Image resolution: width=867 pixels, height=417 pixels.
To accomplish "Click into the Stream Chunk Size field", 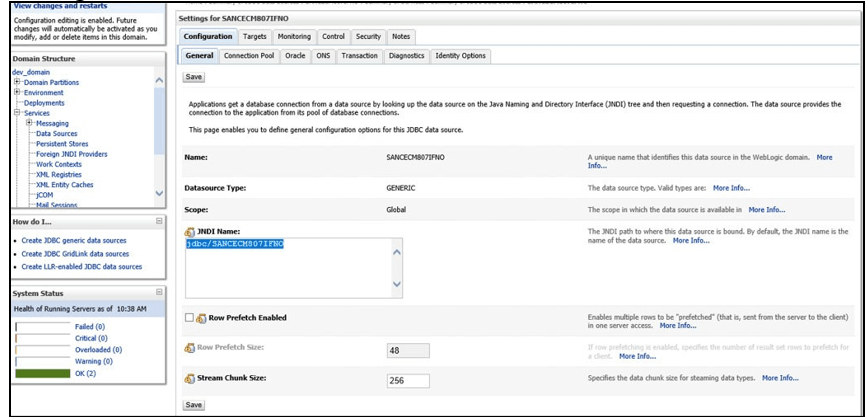I will (x=407, y=380).
